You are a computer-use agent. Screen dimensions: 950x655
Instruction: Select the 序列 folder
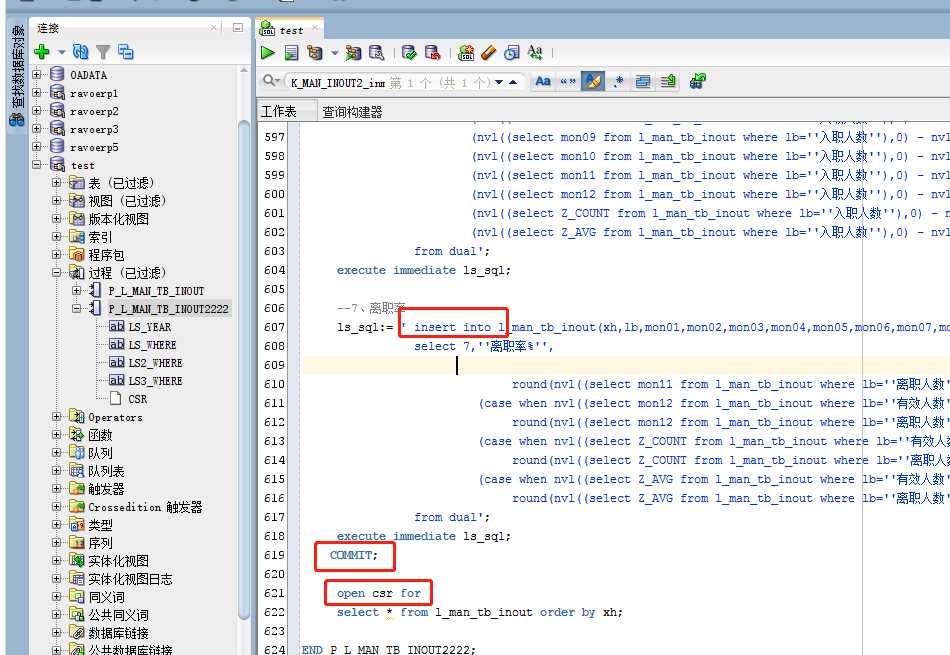click(100, 543)
